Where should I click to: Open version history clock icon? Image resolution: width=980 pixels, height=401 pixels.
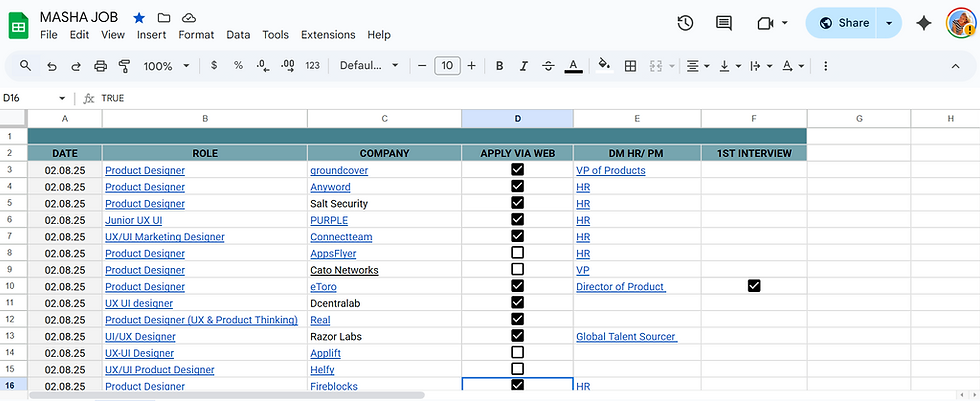(686, 23)
